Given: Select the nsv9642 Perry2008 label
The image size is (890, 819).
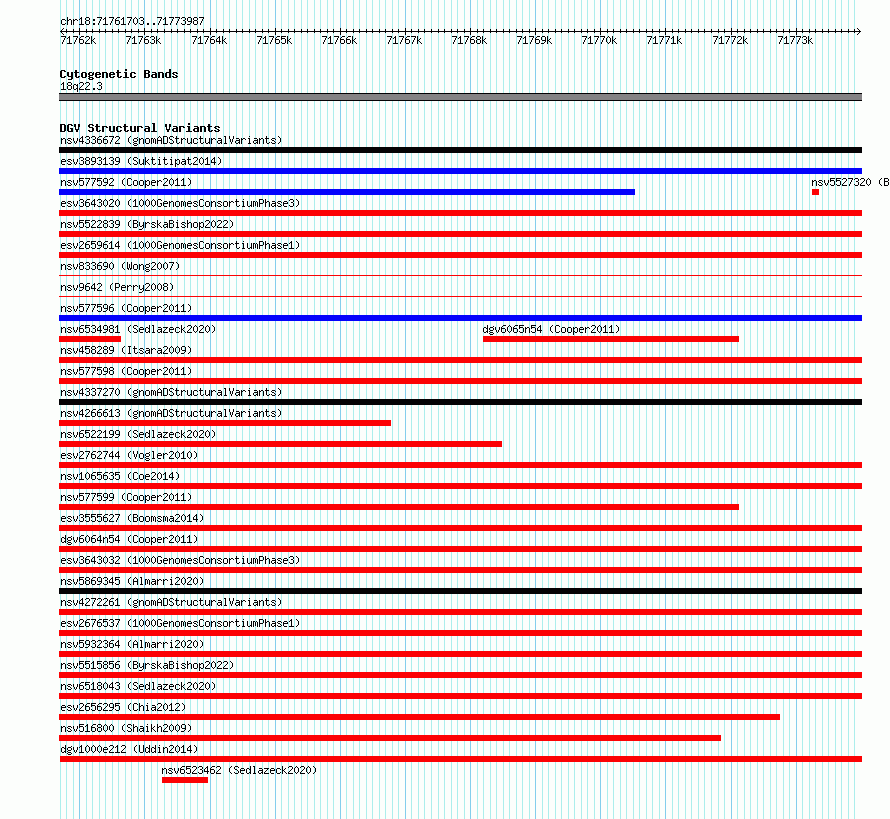Looking at the screenshot, I should tap(117, 287).
